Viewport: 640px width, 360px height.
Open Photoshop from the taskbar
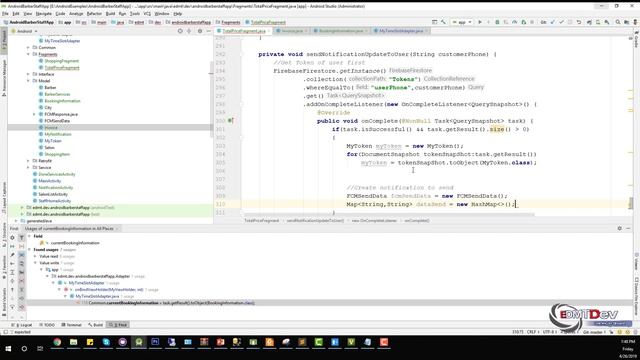[155, 342]
